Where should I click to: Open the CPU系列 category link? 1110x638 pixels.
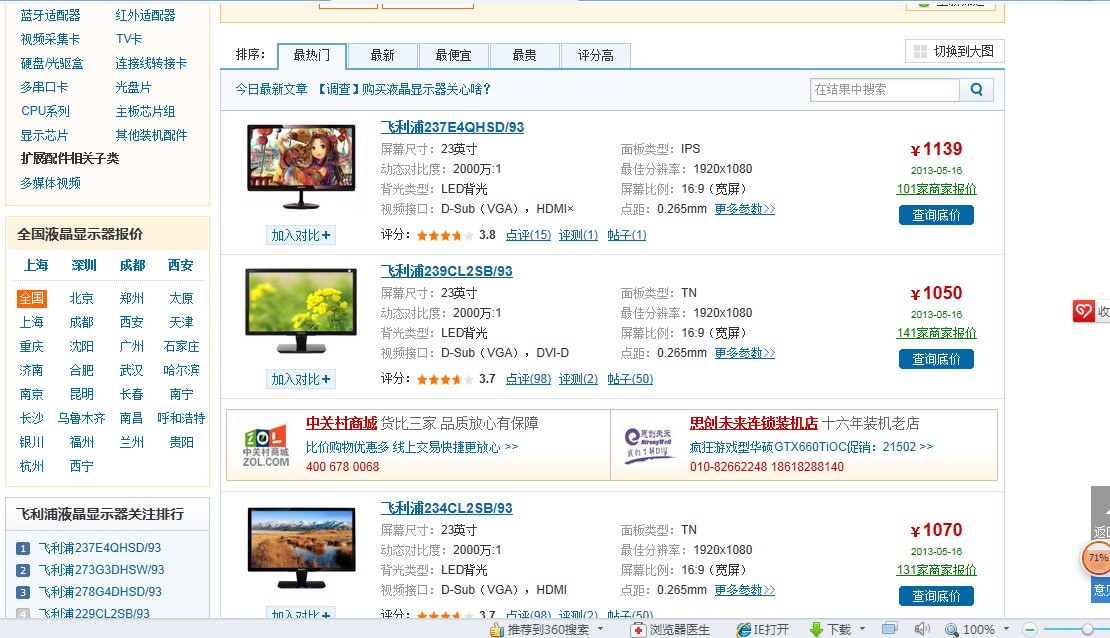(x=45, y=111)
